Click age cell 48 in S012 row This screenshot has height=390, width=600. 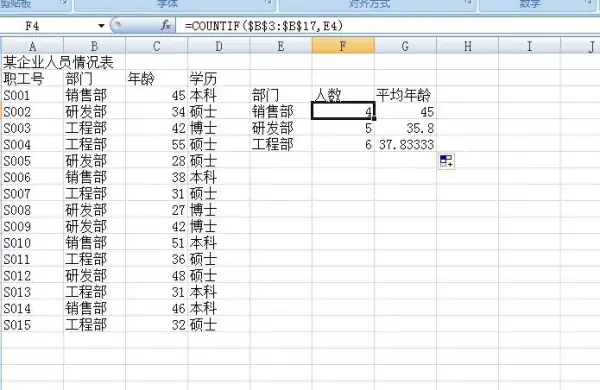point(157,276)
